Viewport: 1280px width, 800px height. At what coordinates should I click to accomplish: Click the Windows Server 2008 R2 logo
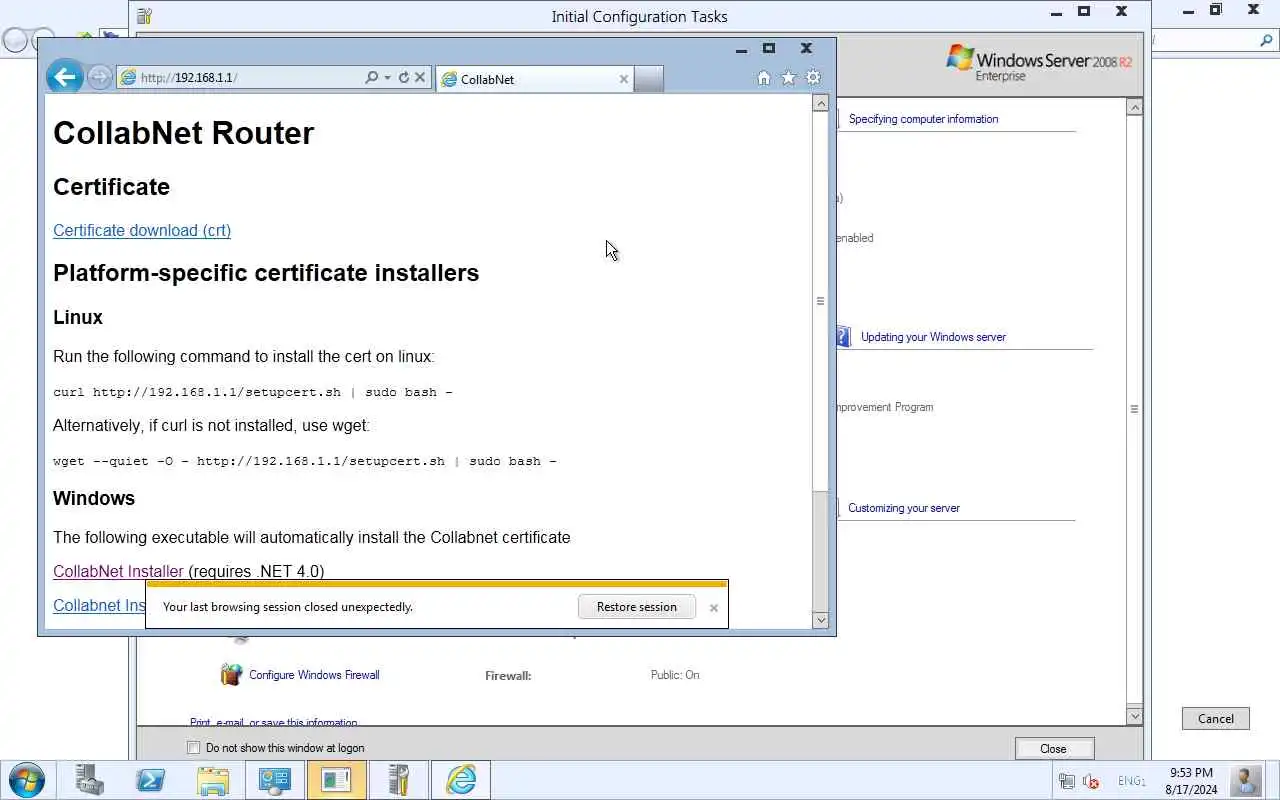(1039, 62)
